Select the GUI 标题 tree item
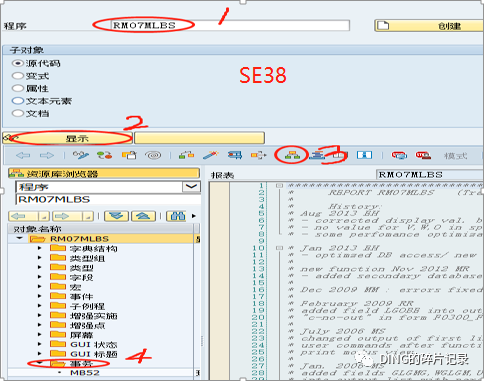This screenshot has height=381, width=484. click(x=94, y=354)
